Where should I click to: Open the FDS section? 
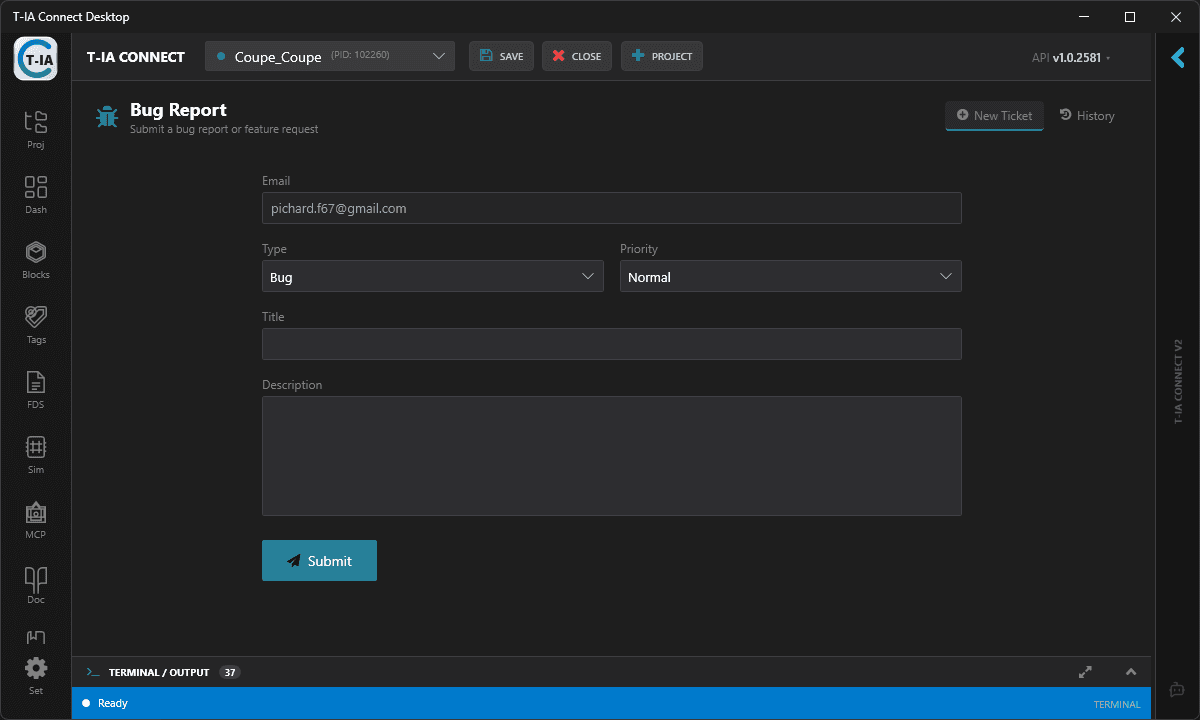point(35,388)
